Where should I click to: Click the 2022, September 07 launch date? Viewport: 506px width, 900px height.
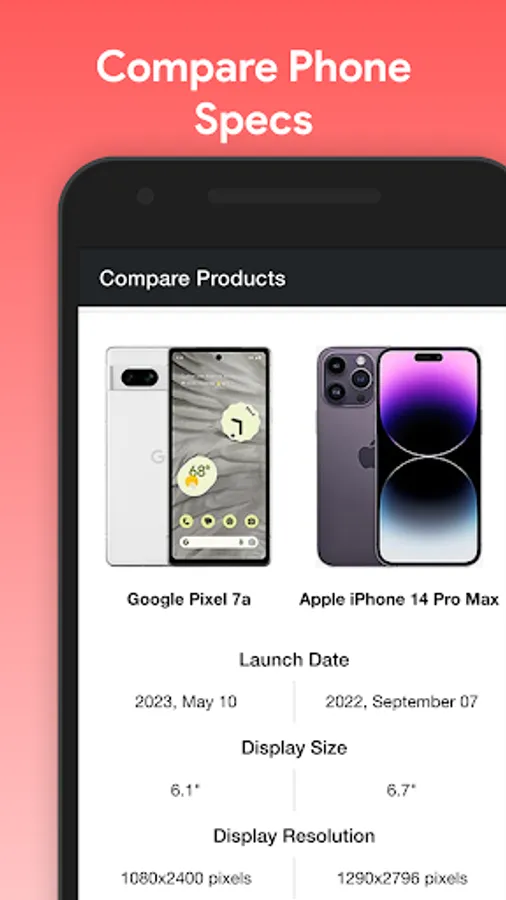(402, 701)
